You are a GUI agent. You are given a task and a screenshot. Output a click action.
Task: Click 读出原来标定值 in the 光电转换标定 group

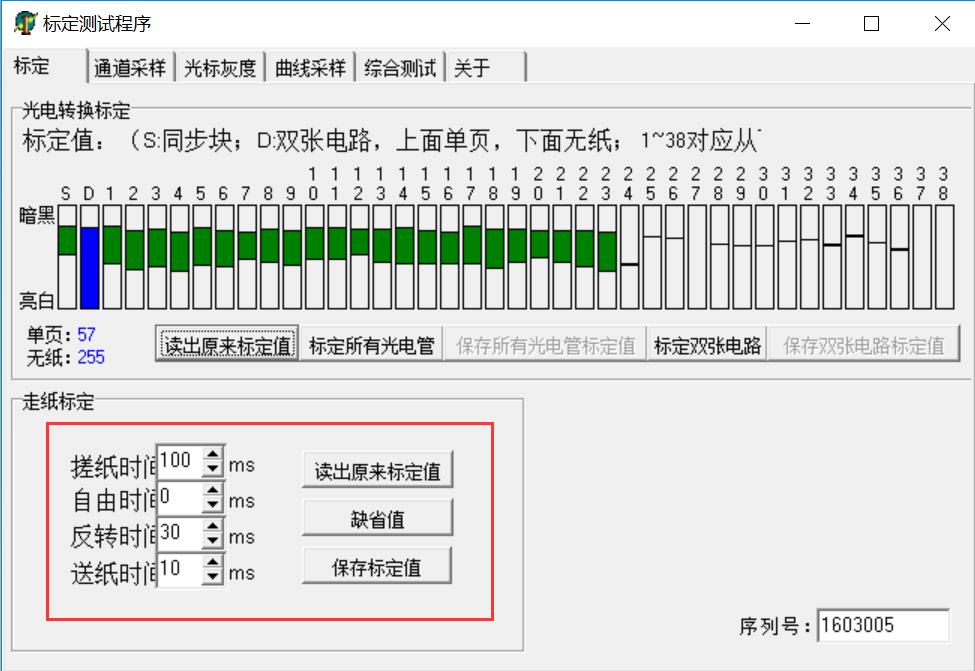point(228,346)
